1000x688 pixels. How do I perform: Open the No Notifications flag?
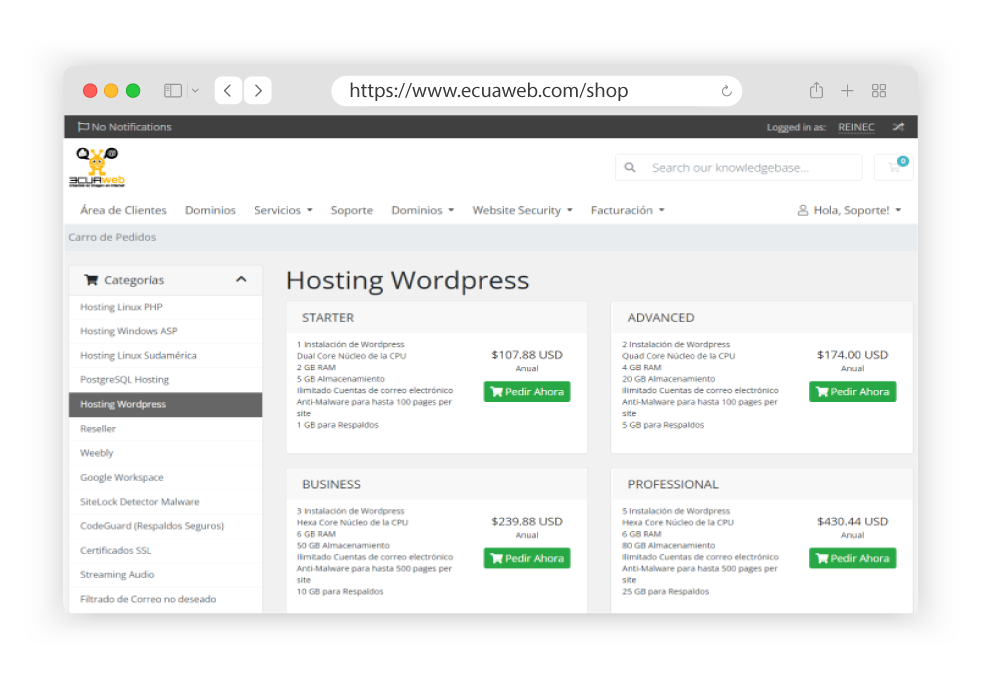tap(124, 127)
